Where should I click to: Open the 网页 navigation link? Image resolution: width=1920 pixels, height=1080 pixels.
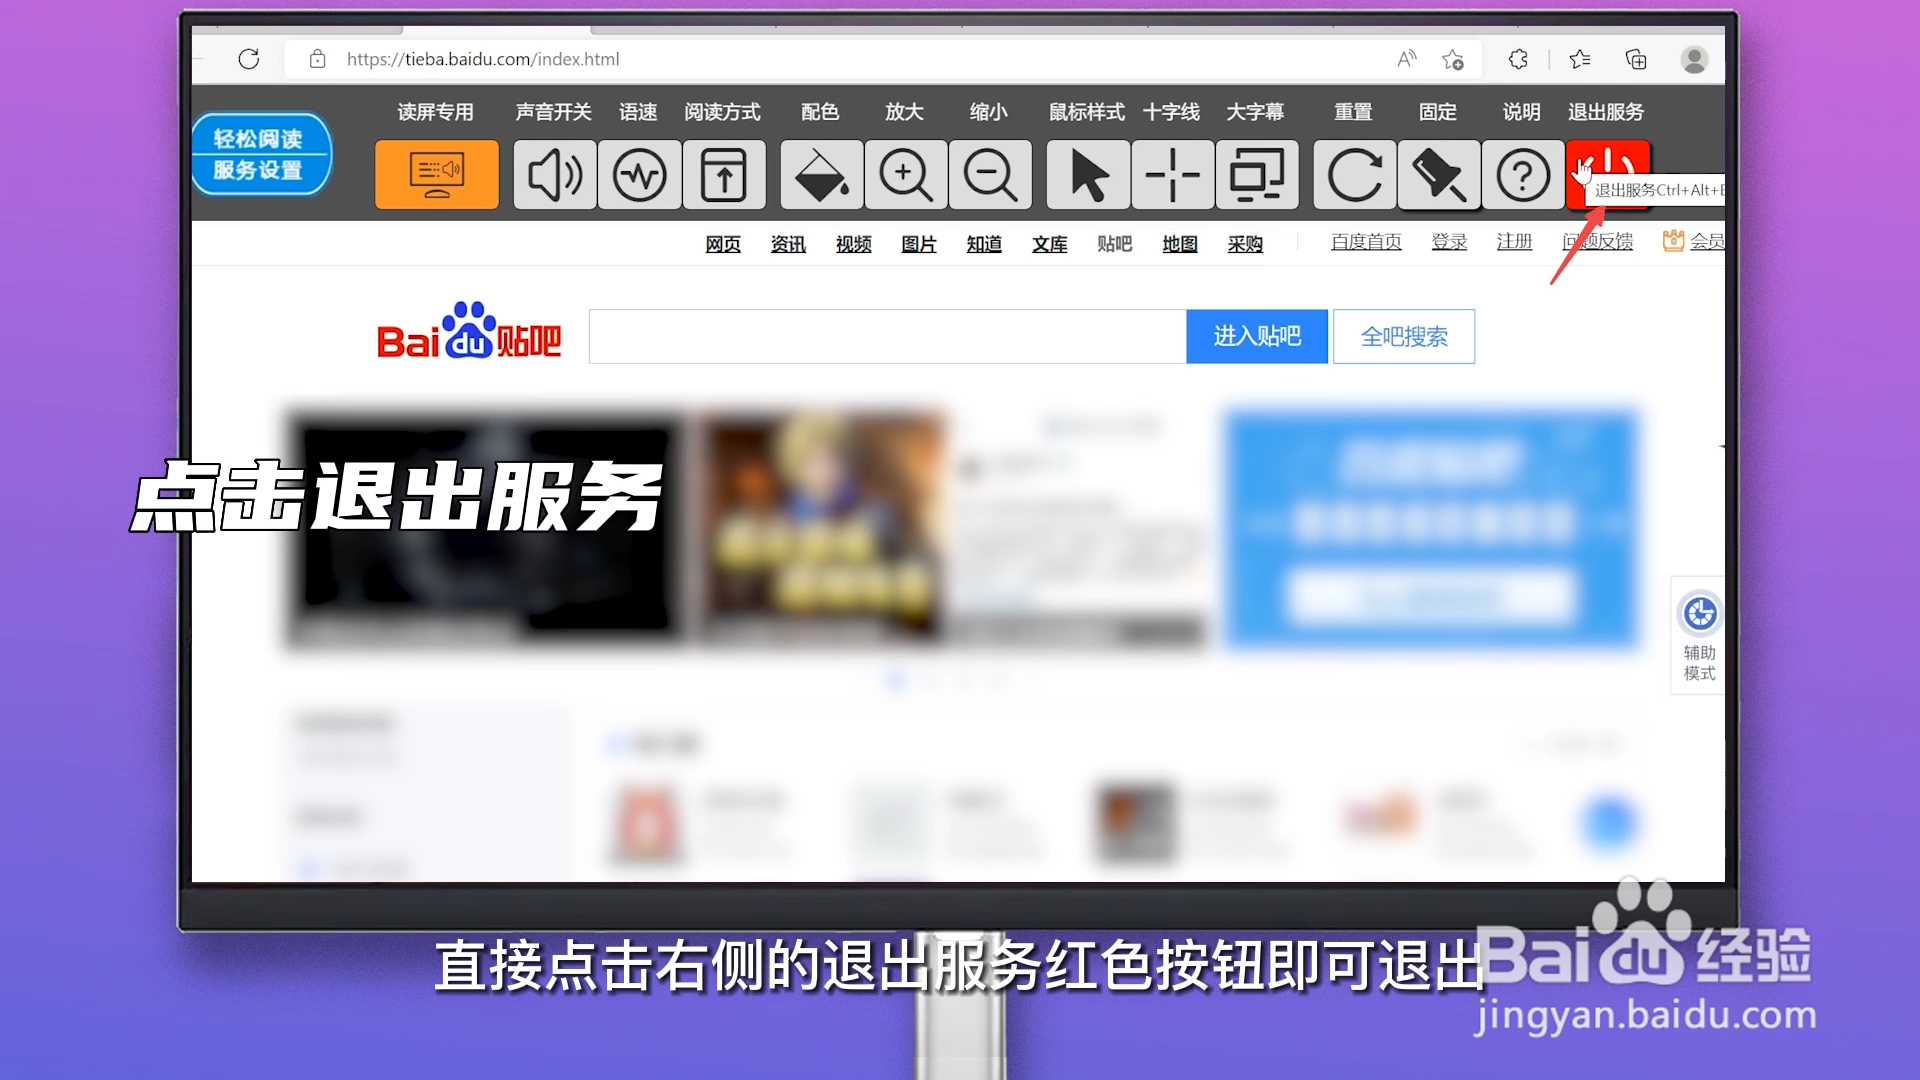coord(723,244)
